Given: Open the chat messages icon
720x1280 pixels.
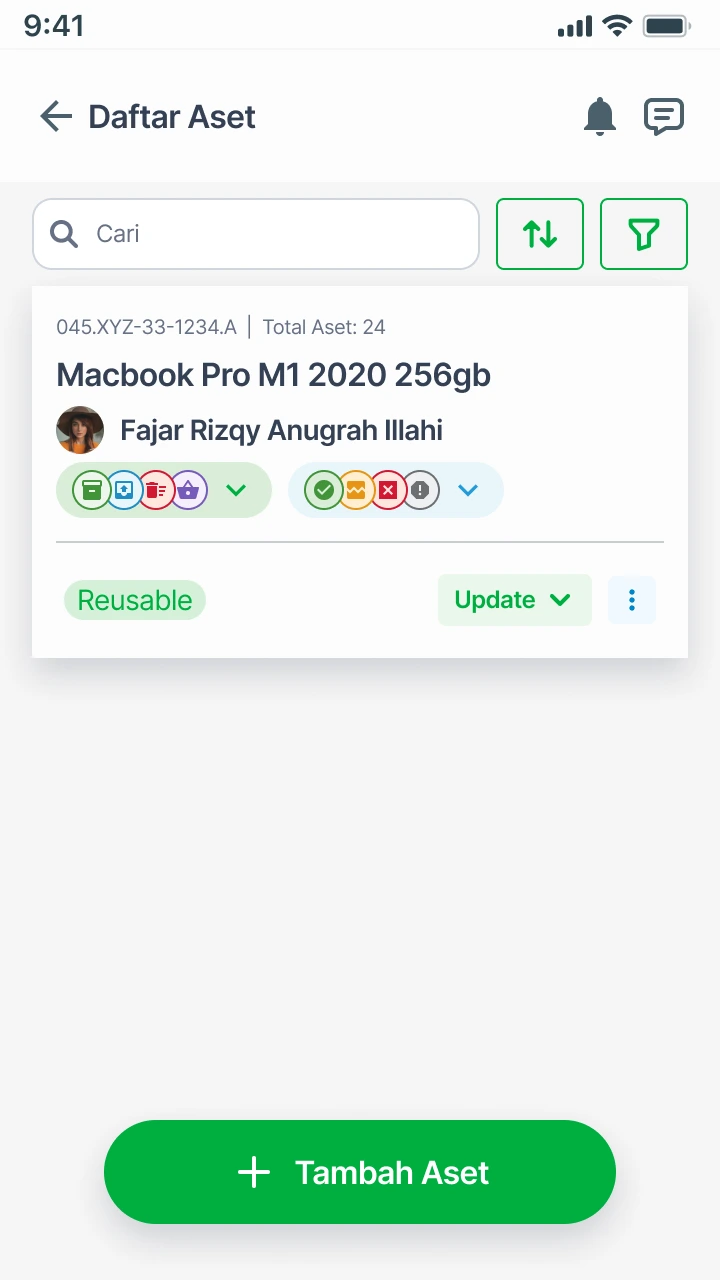Looking at the screenshot, I should coord(664,117).
